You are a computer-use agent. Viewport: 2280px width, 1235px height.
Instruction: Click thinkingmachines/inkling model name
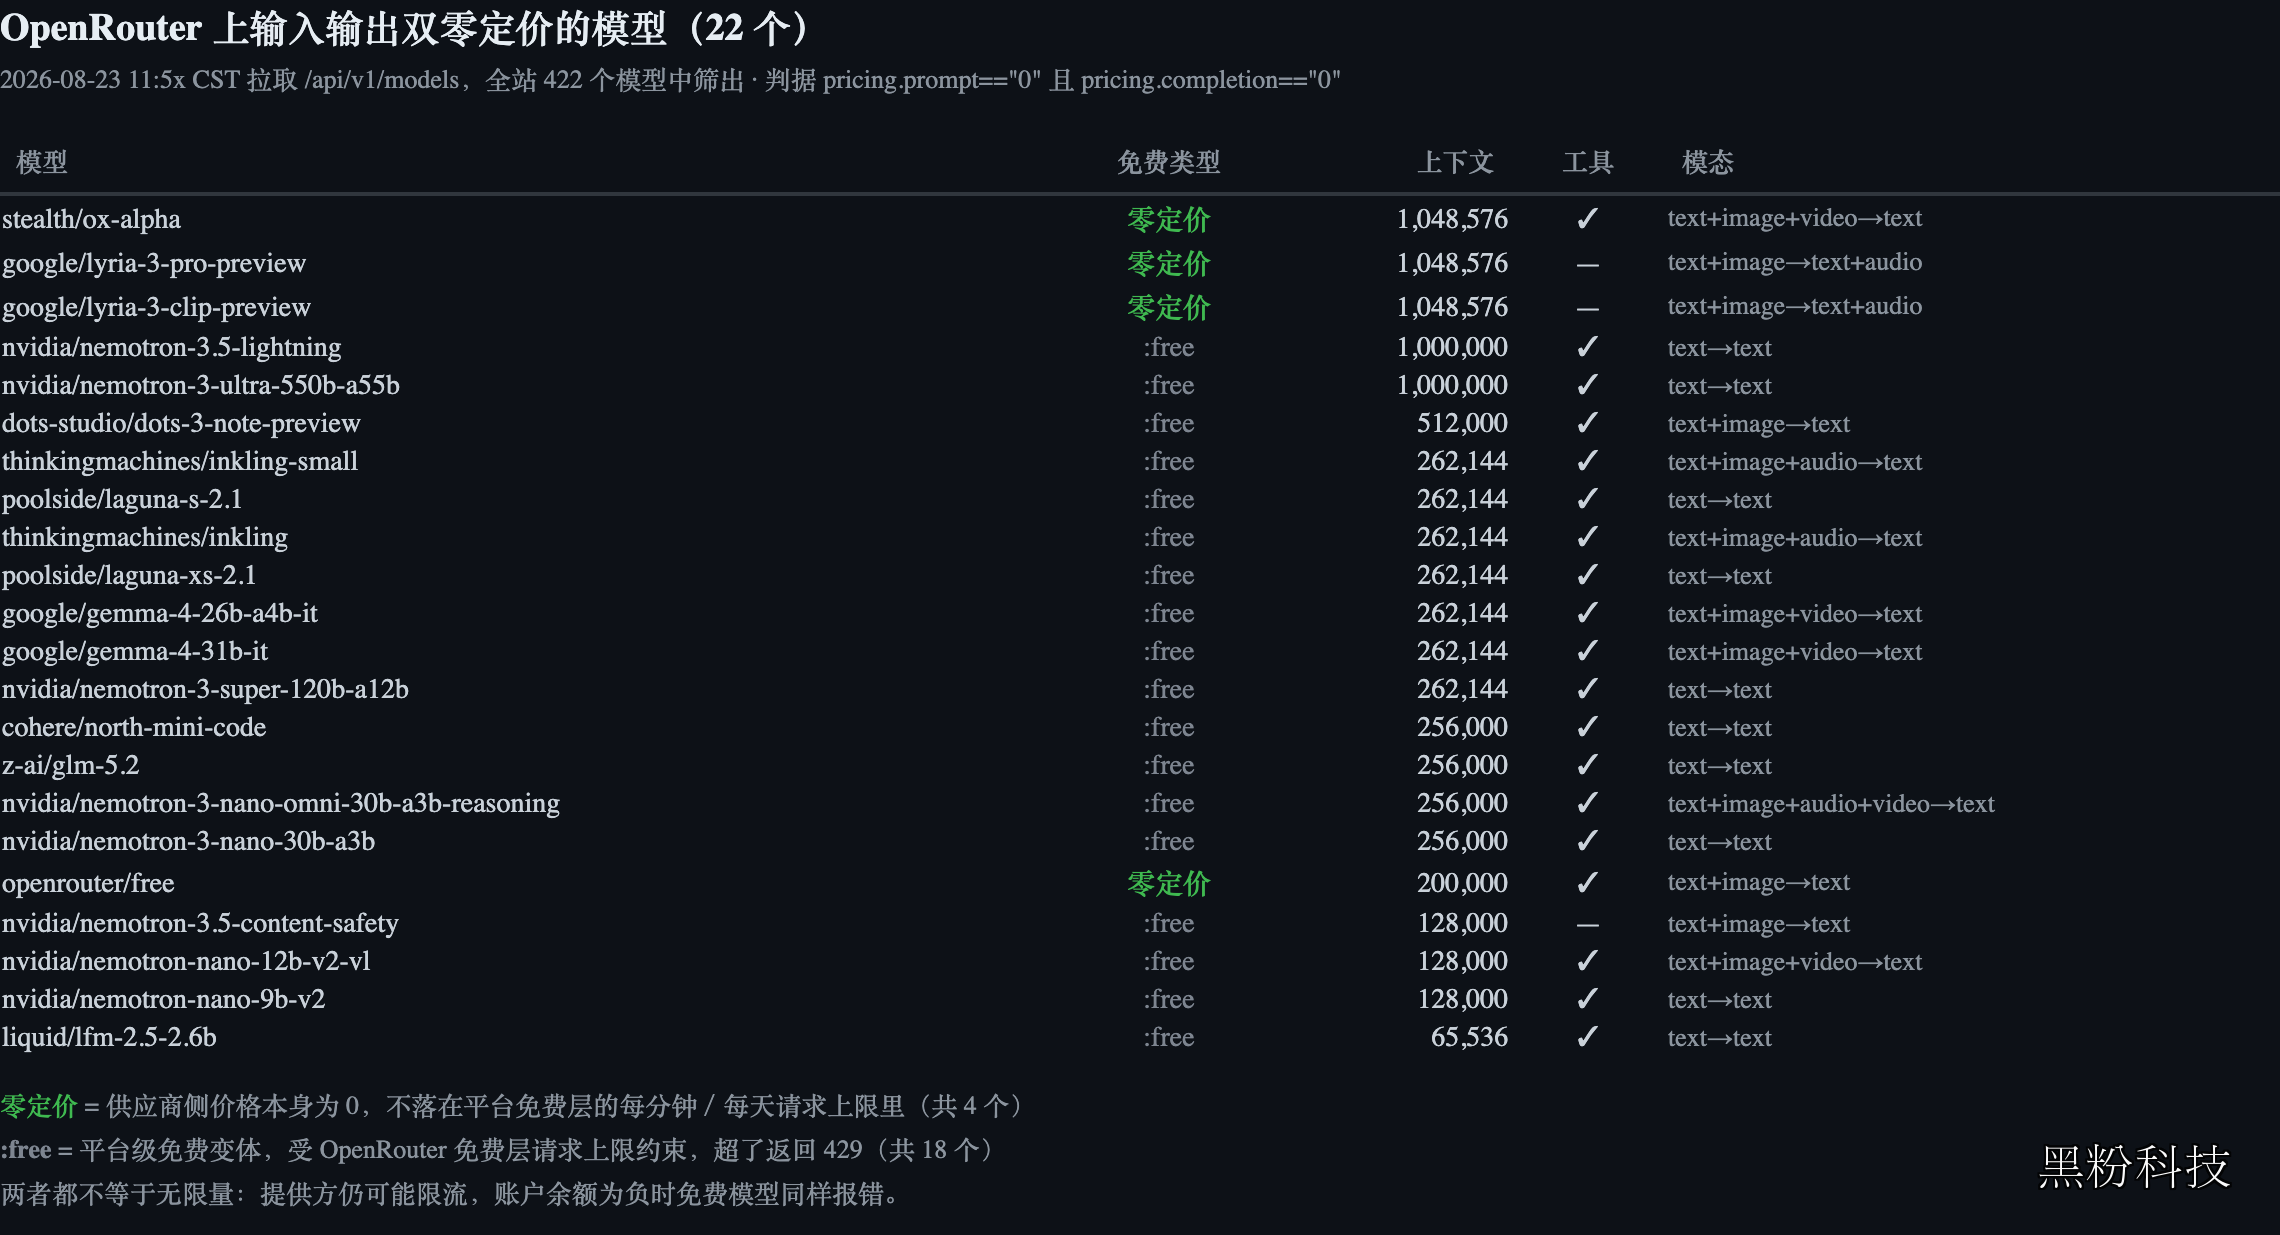pos(145,537)
